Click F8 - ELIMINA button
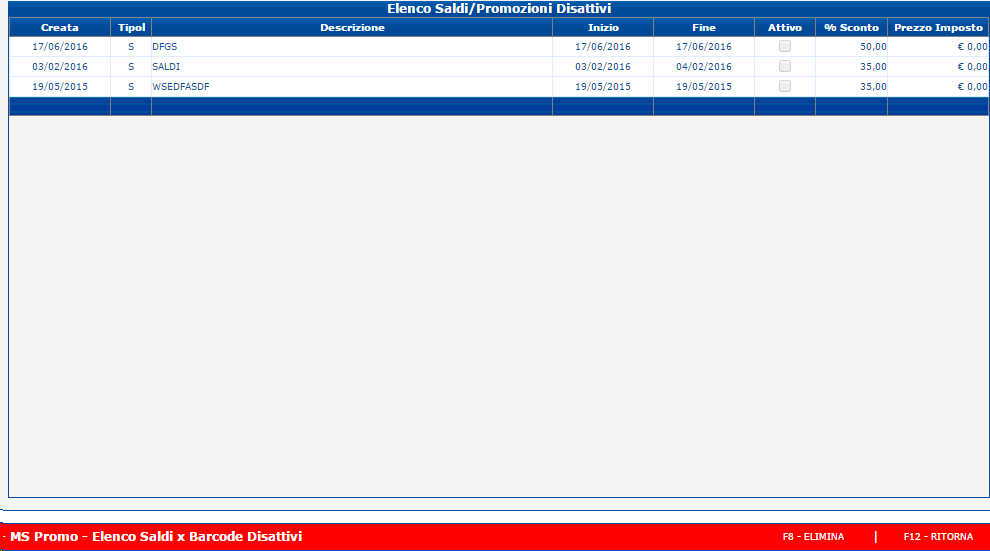Image resolution: width=990 pixels, height=551 pixels. click(x=813, y=536)
